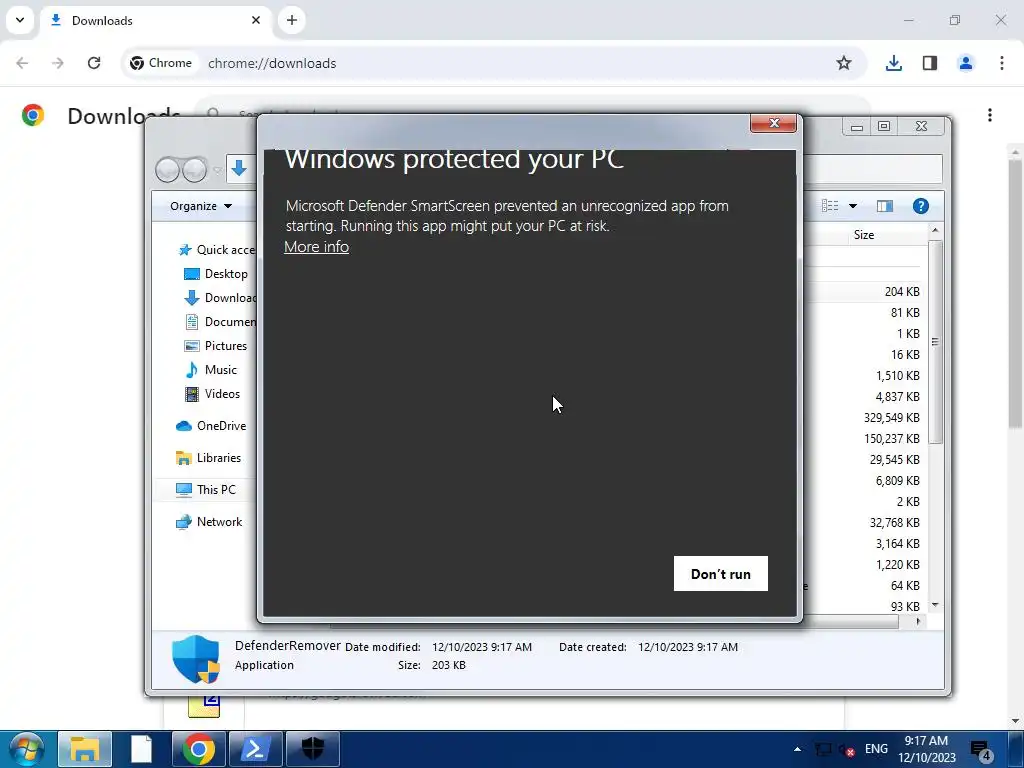Open the taskbar clock and date
This screenshot has height=768, width=1024.
[x=927, y=749]
